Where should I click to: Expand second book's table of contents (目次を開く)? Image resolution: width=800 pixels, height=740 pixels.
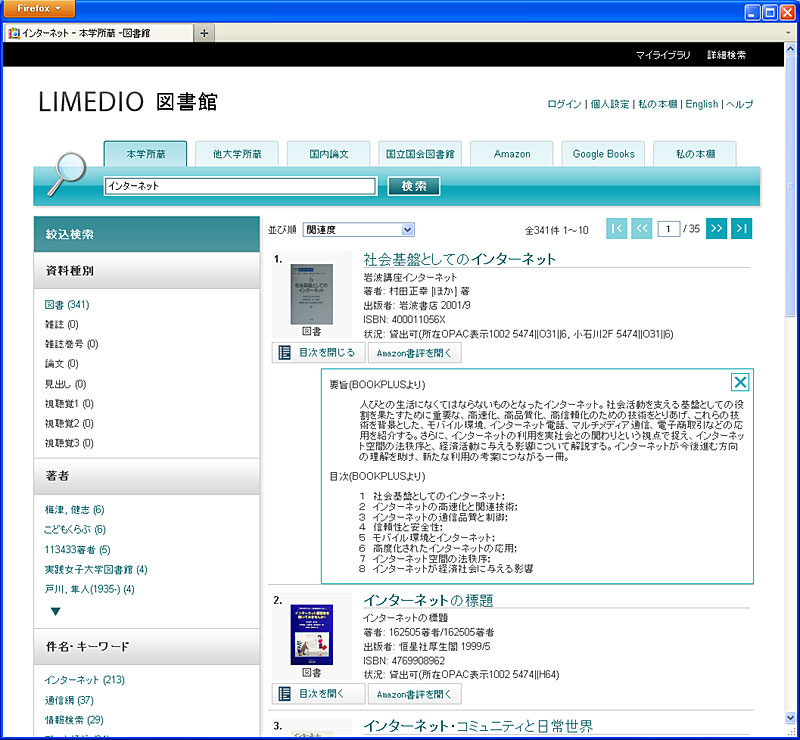317,693
